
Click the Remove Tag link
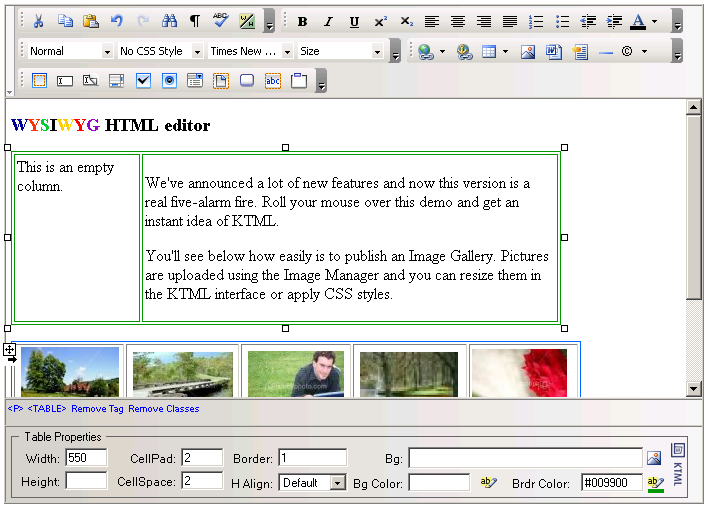point(97,409)
